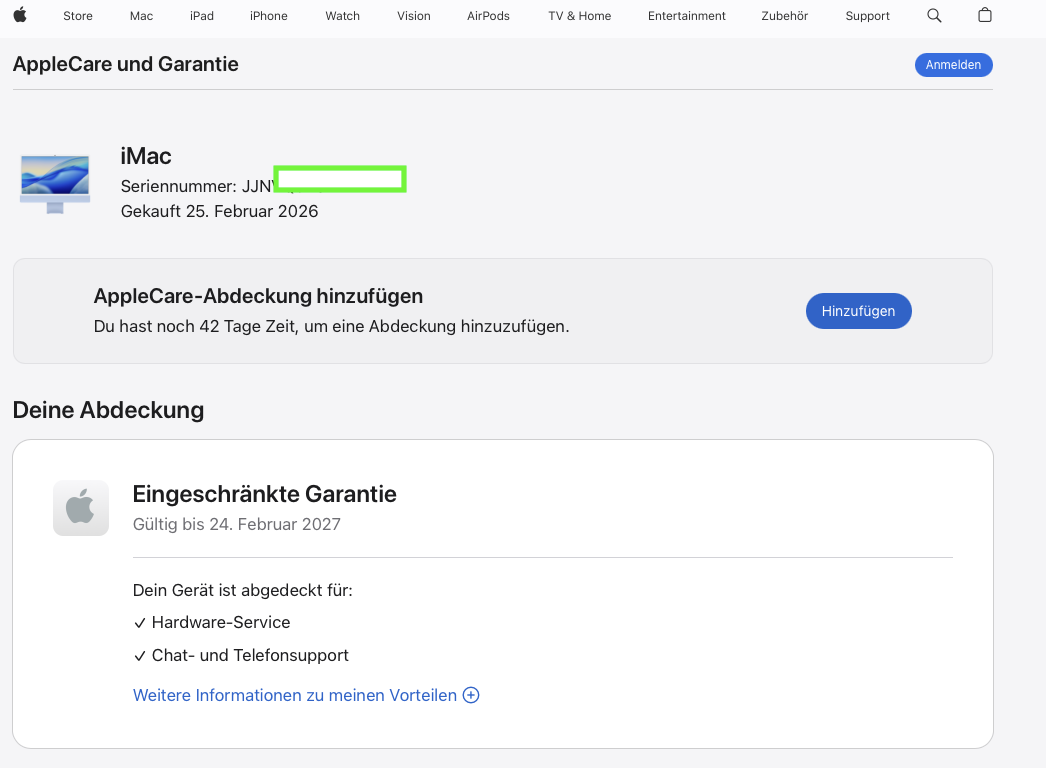Open the Watch menu item

(x=342, y=16)
